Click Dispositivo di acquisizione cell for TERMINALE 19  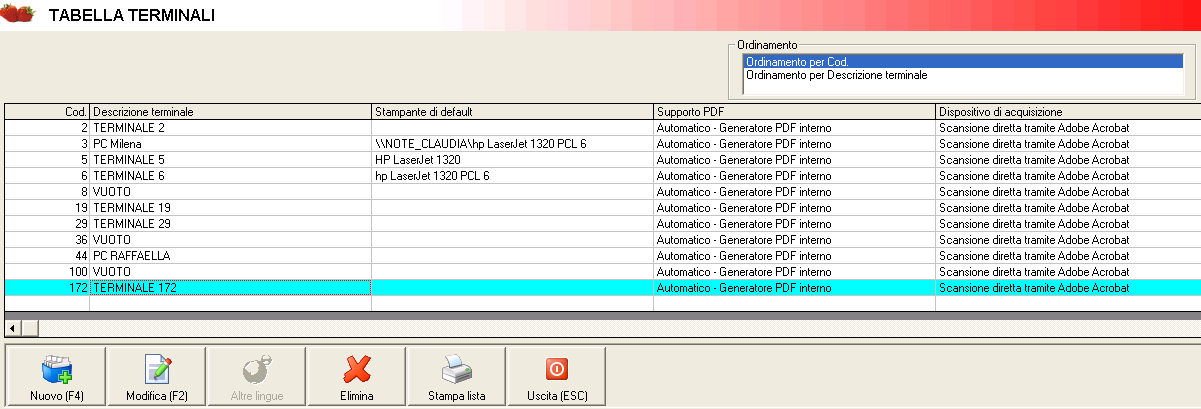pos(1068,208)
